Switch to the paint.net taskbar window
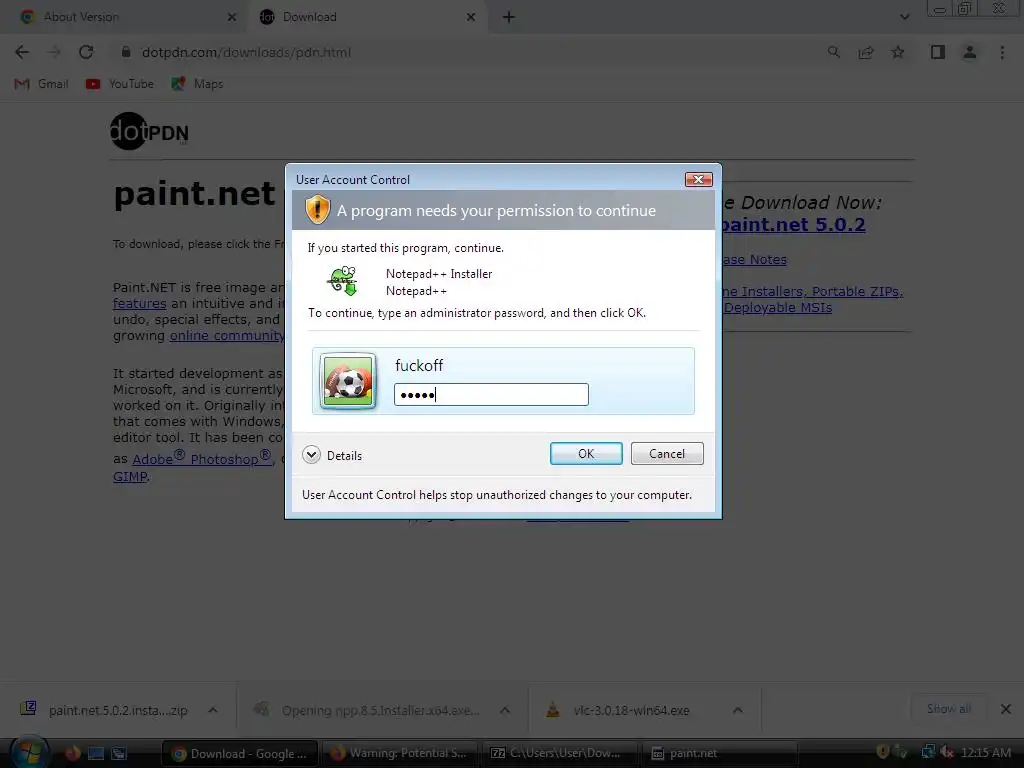Screen dimensions: 1024x768 tap(719, 754)
